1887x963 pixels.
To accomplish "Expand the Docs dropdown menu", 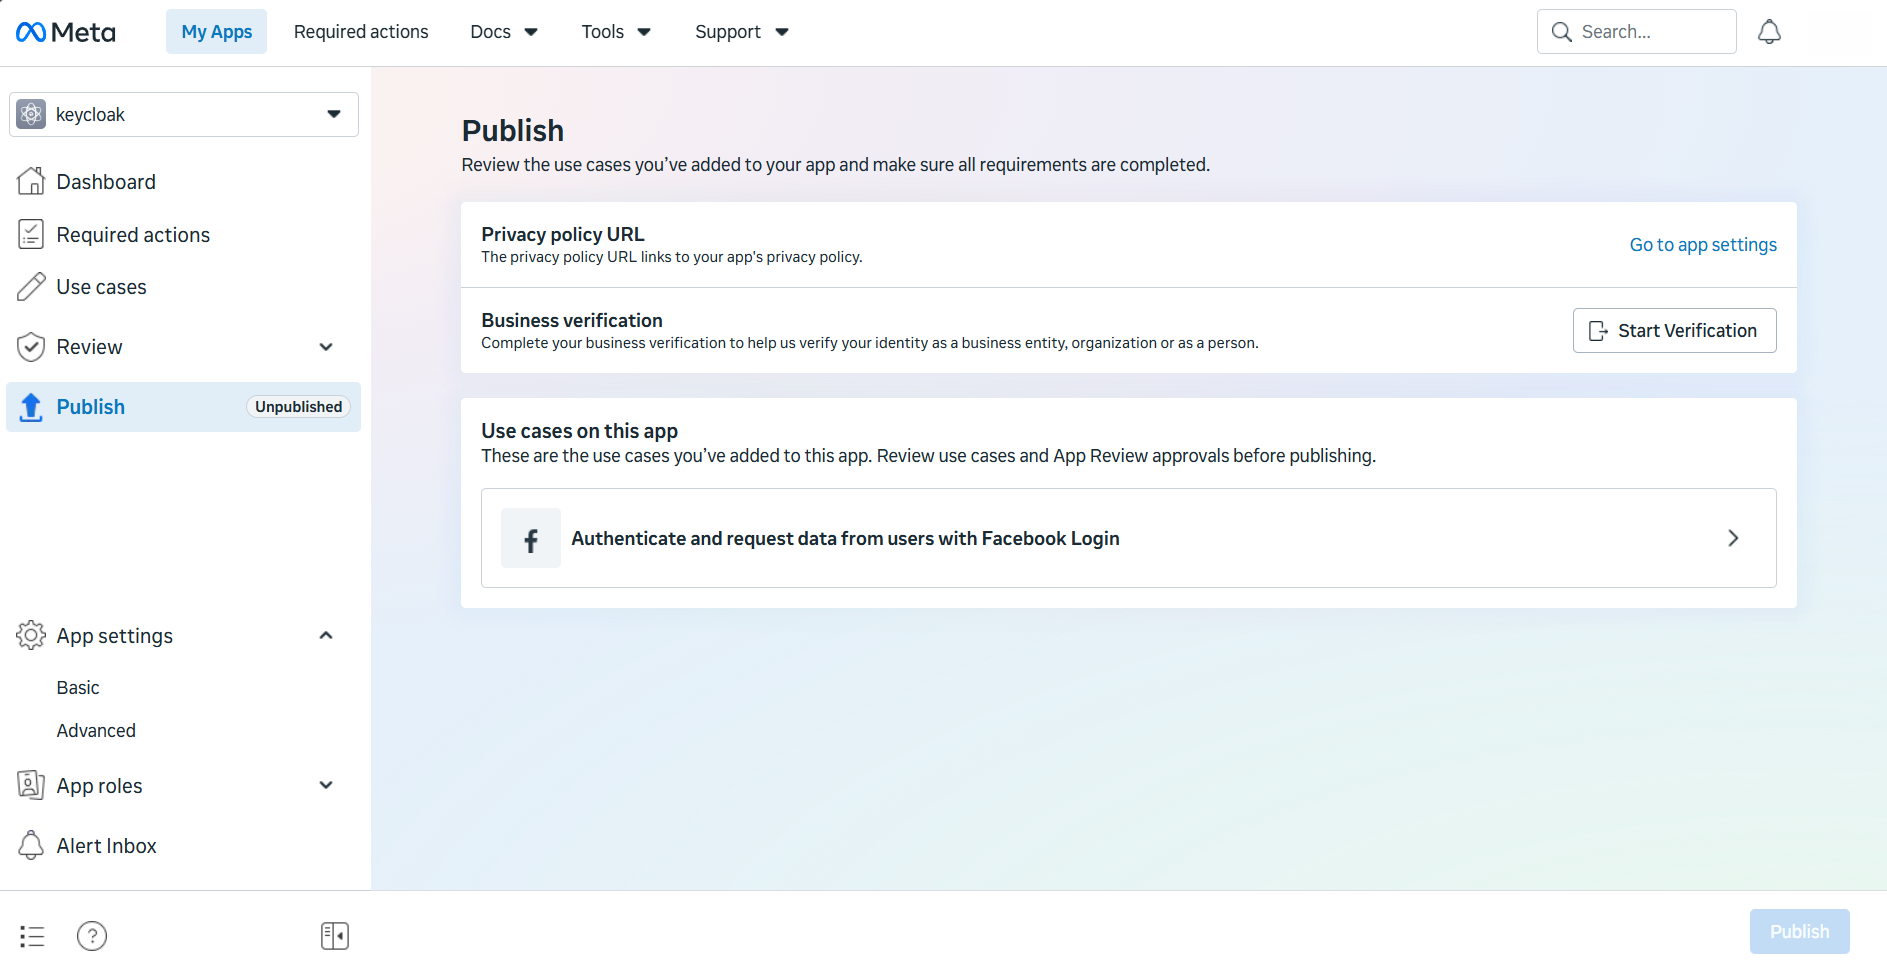I will tap(504, 32).
